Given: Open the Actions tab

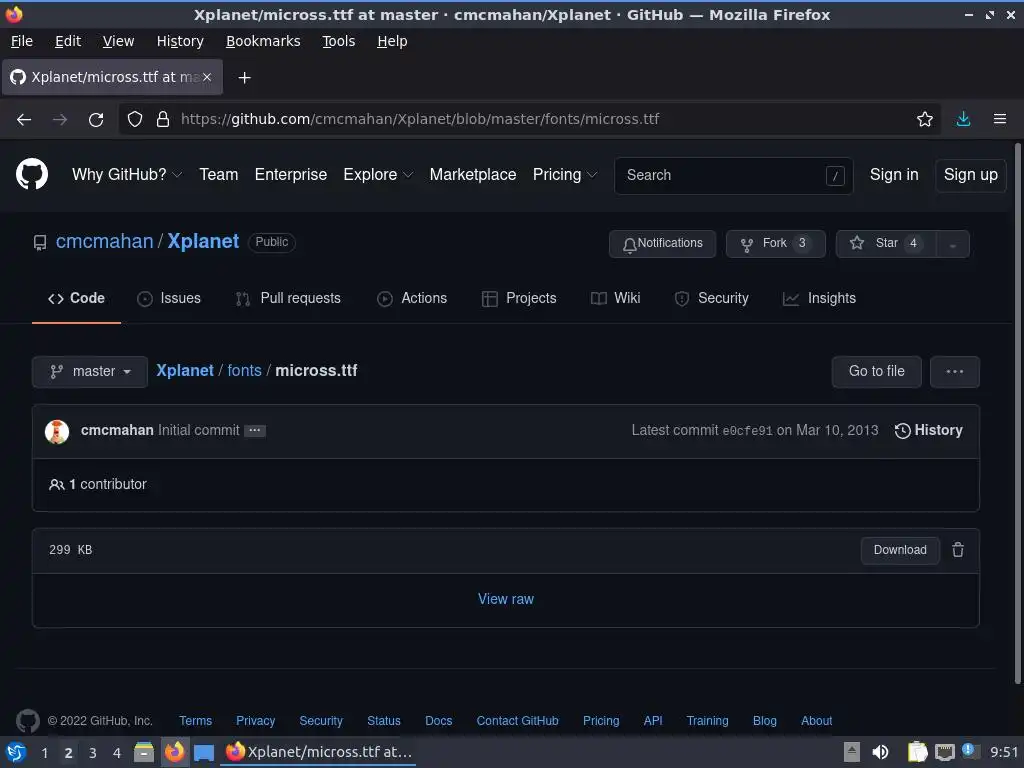Looking at the screenshot, I should coord(412,298).
